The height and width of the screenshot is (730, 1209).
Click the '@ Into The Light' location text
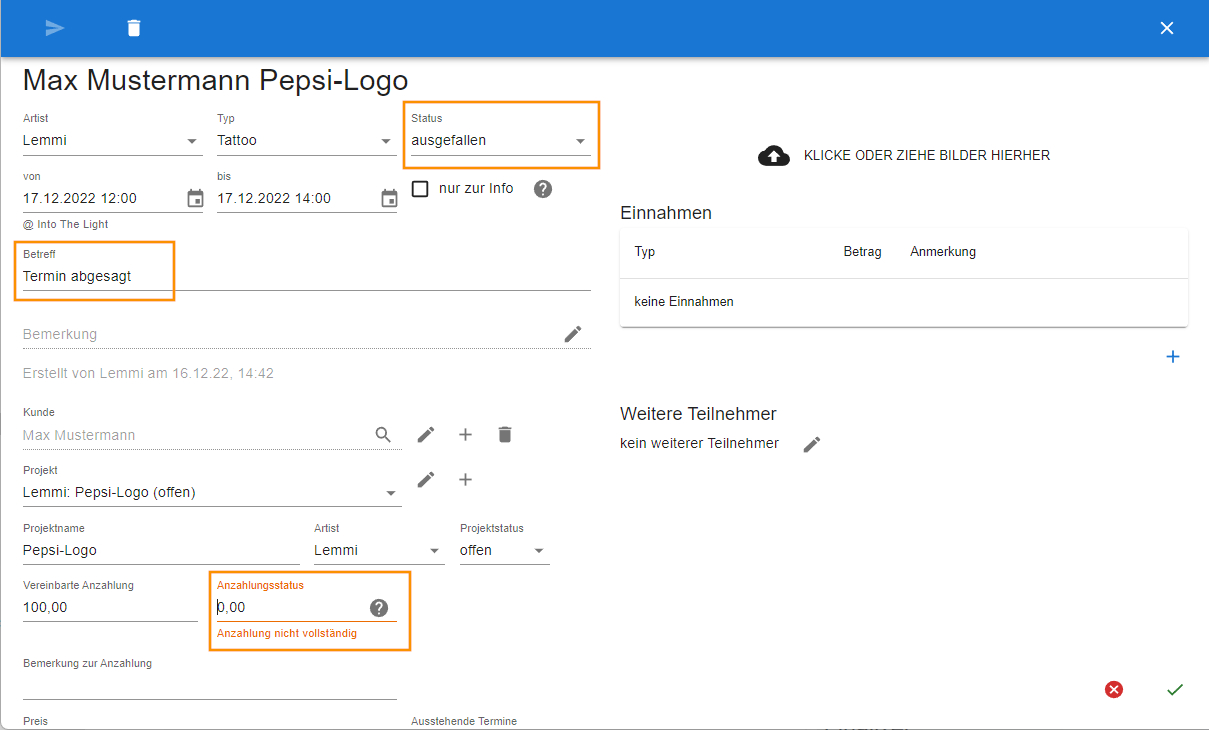66,224
